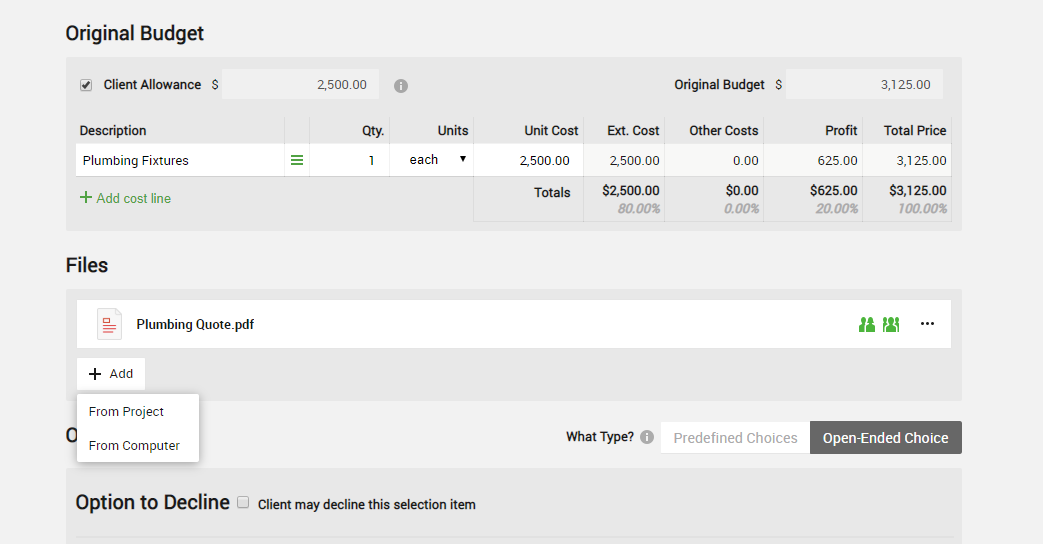Click the Add files dropdown button
This screenshot has width=1043, height=544.
point(111,374)
